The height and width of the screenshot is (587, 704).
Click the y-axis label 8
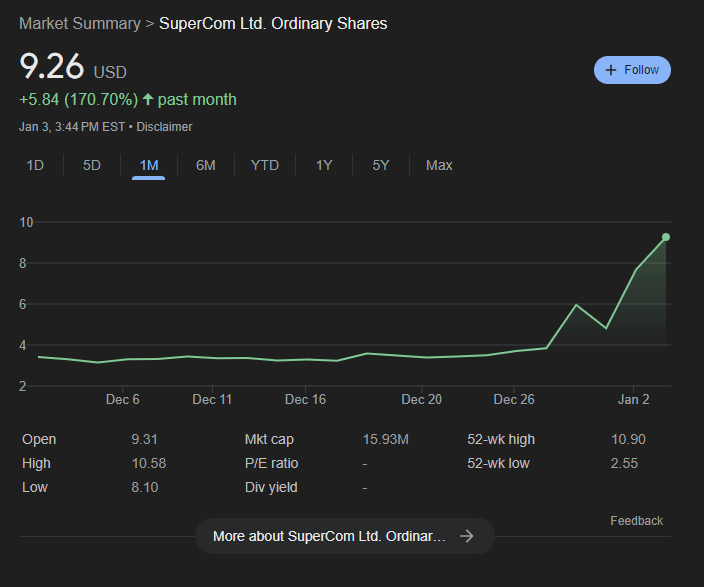22,263
